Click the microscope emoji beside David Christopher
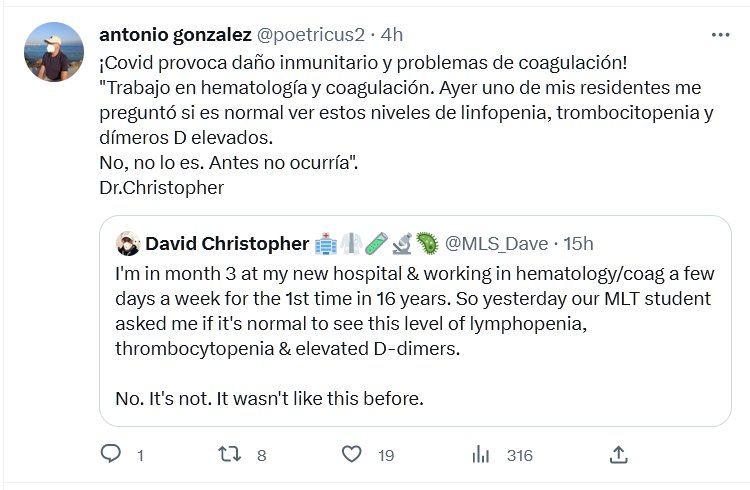 pos(401,244)
